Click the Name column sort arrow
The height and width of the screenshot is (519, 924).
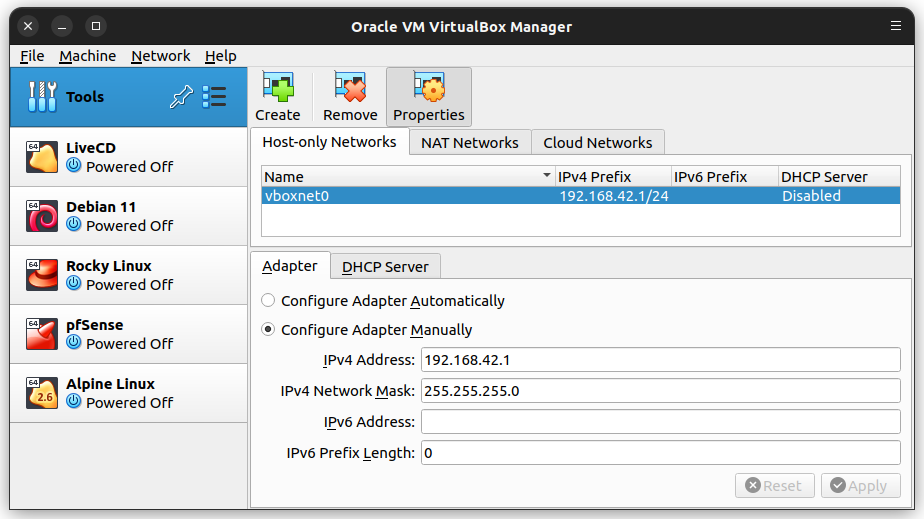pos(547,176)
